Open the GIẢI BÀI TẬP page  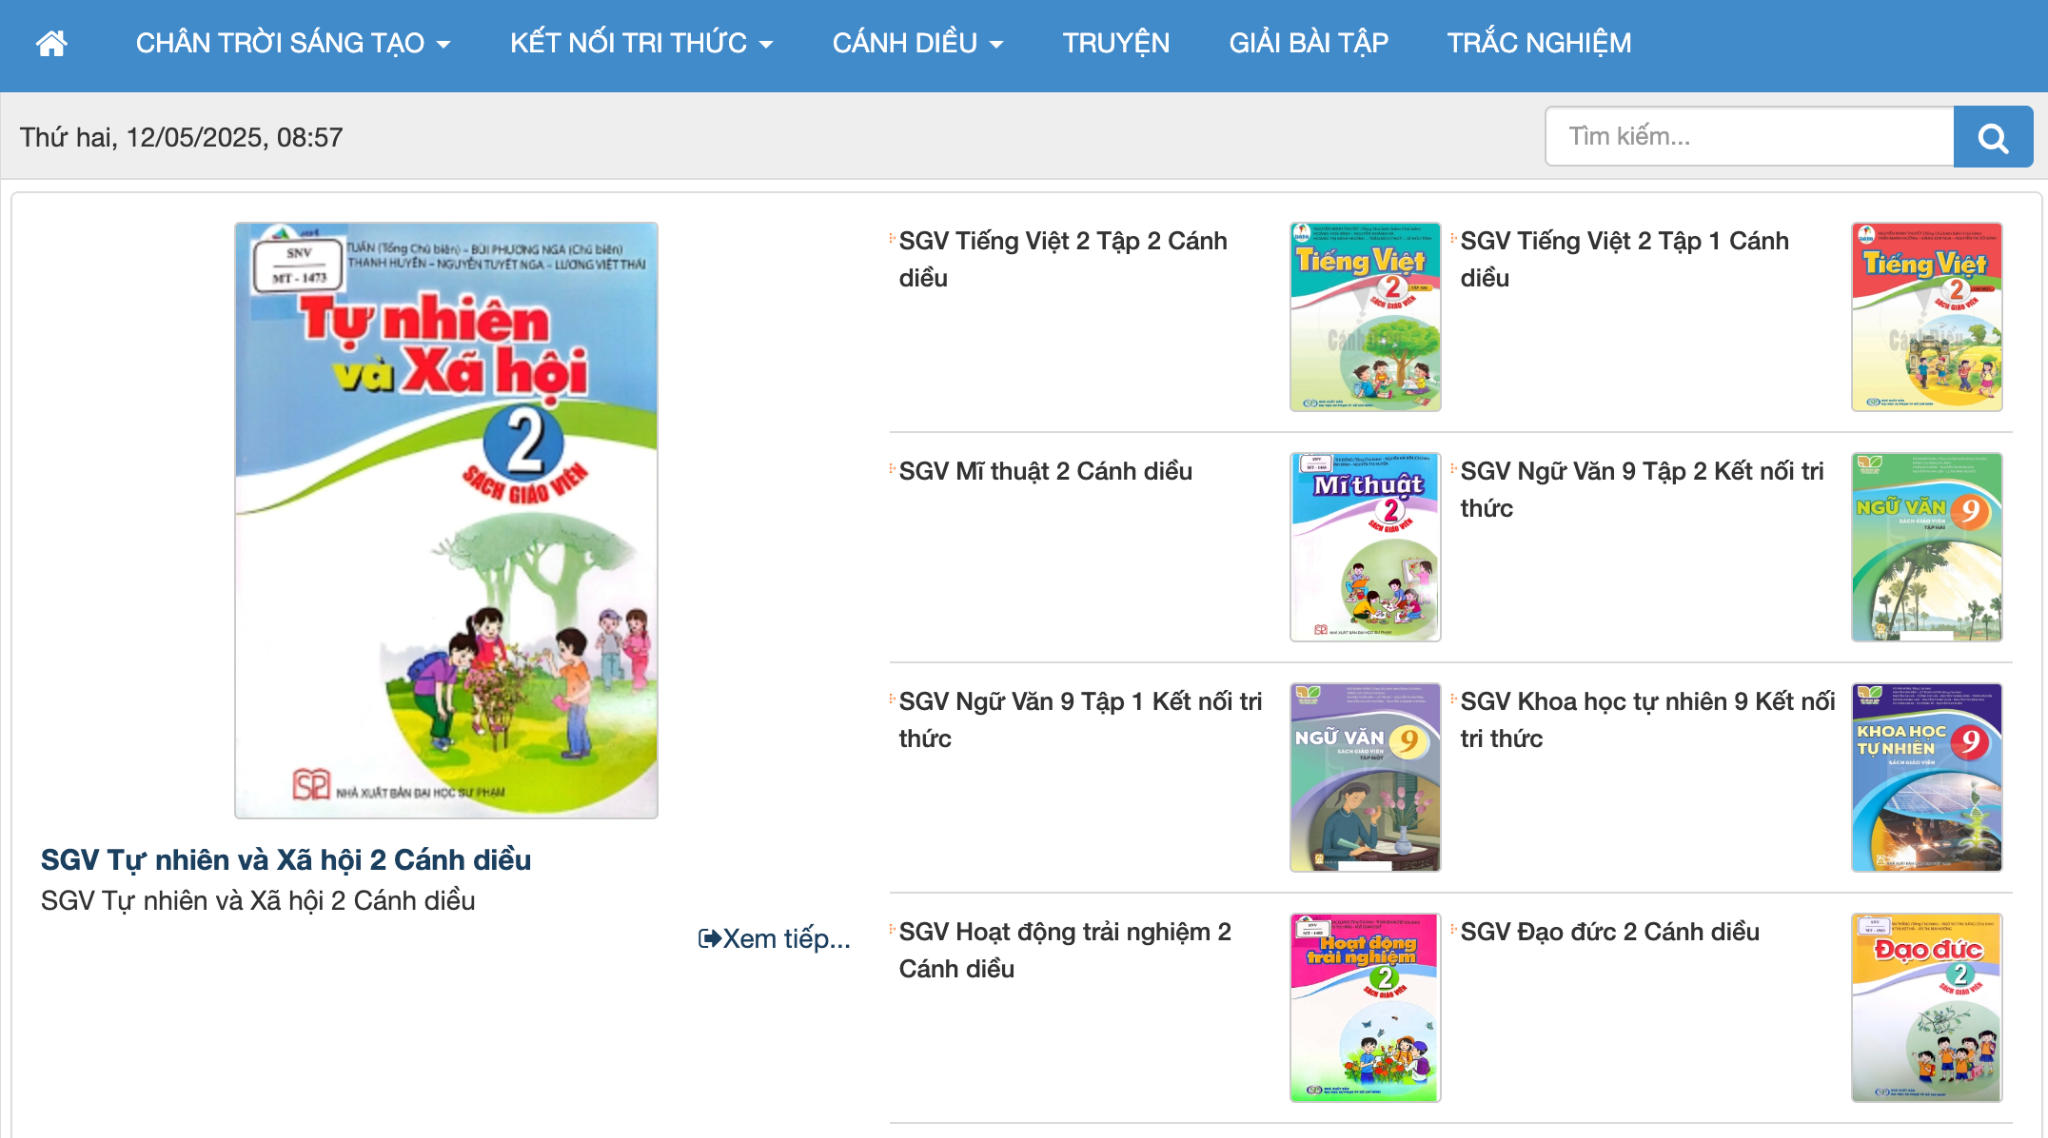coord(1306,42)
